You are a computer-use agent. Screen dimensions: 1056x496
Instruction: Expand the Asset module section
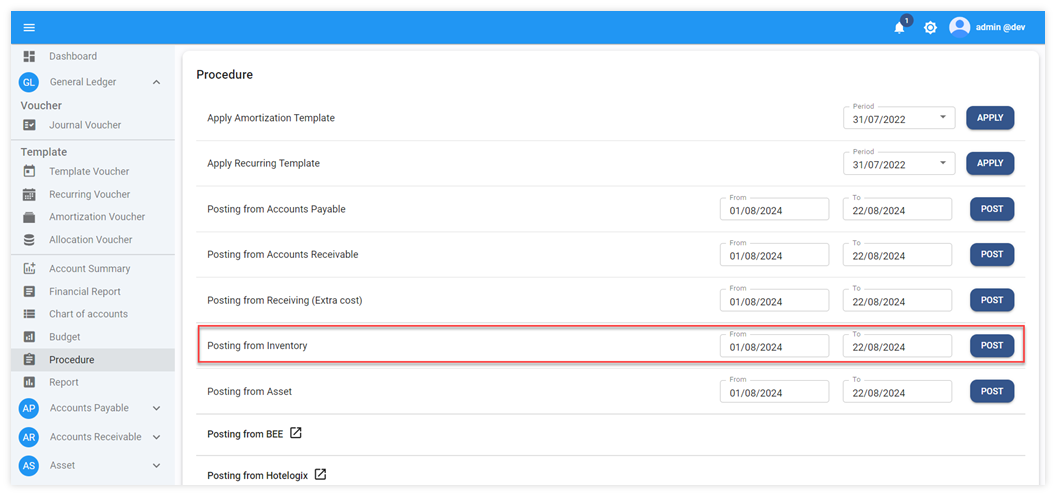(156, 465)
